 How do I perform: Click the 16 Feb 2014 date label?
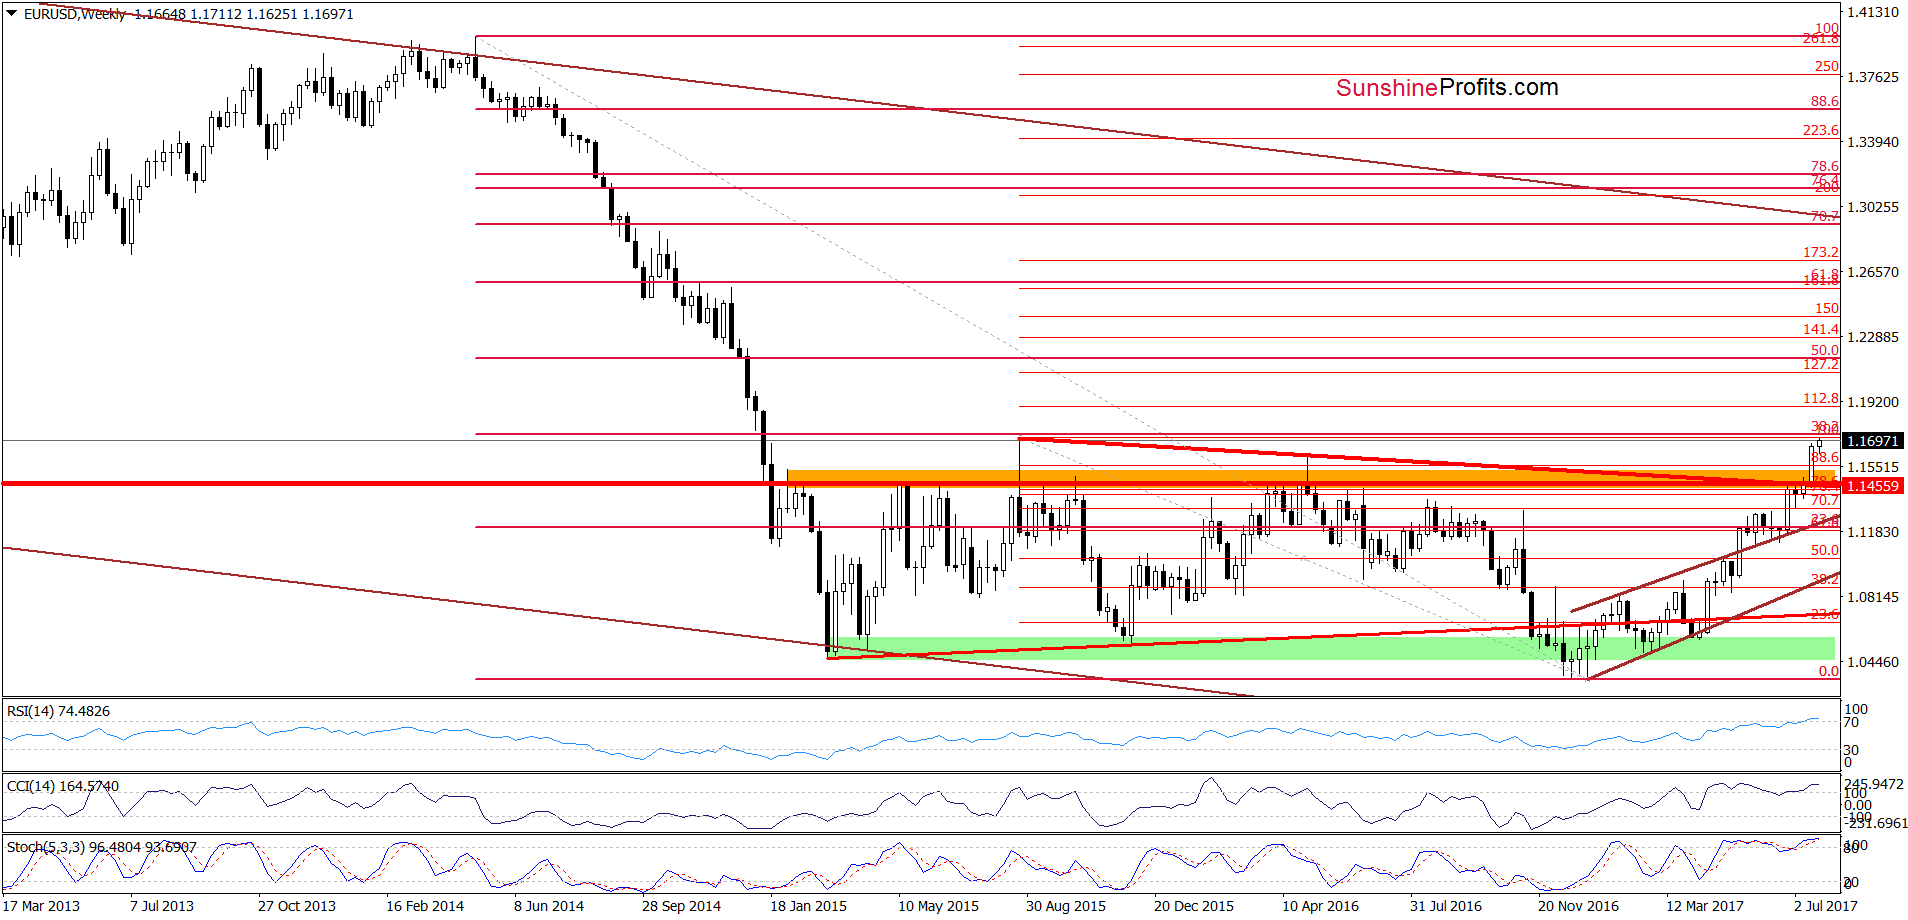pyautogui.click(x=425, y=906)
